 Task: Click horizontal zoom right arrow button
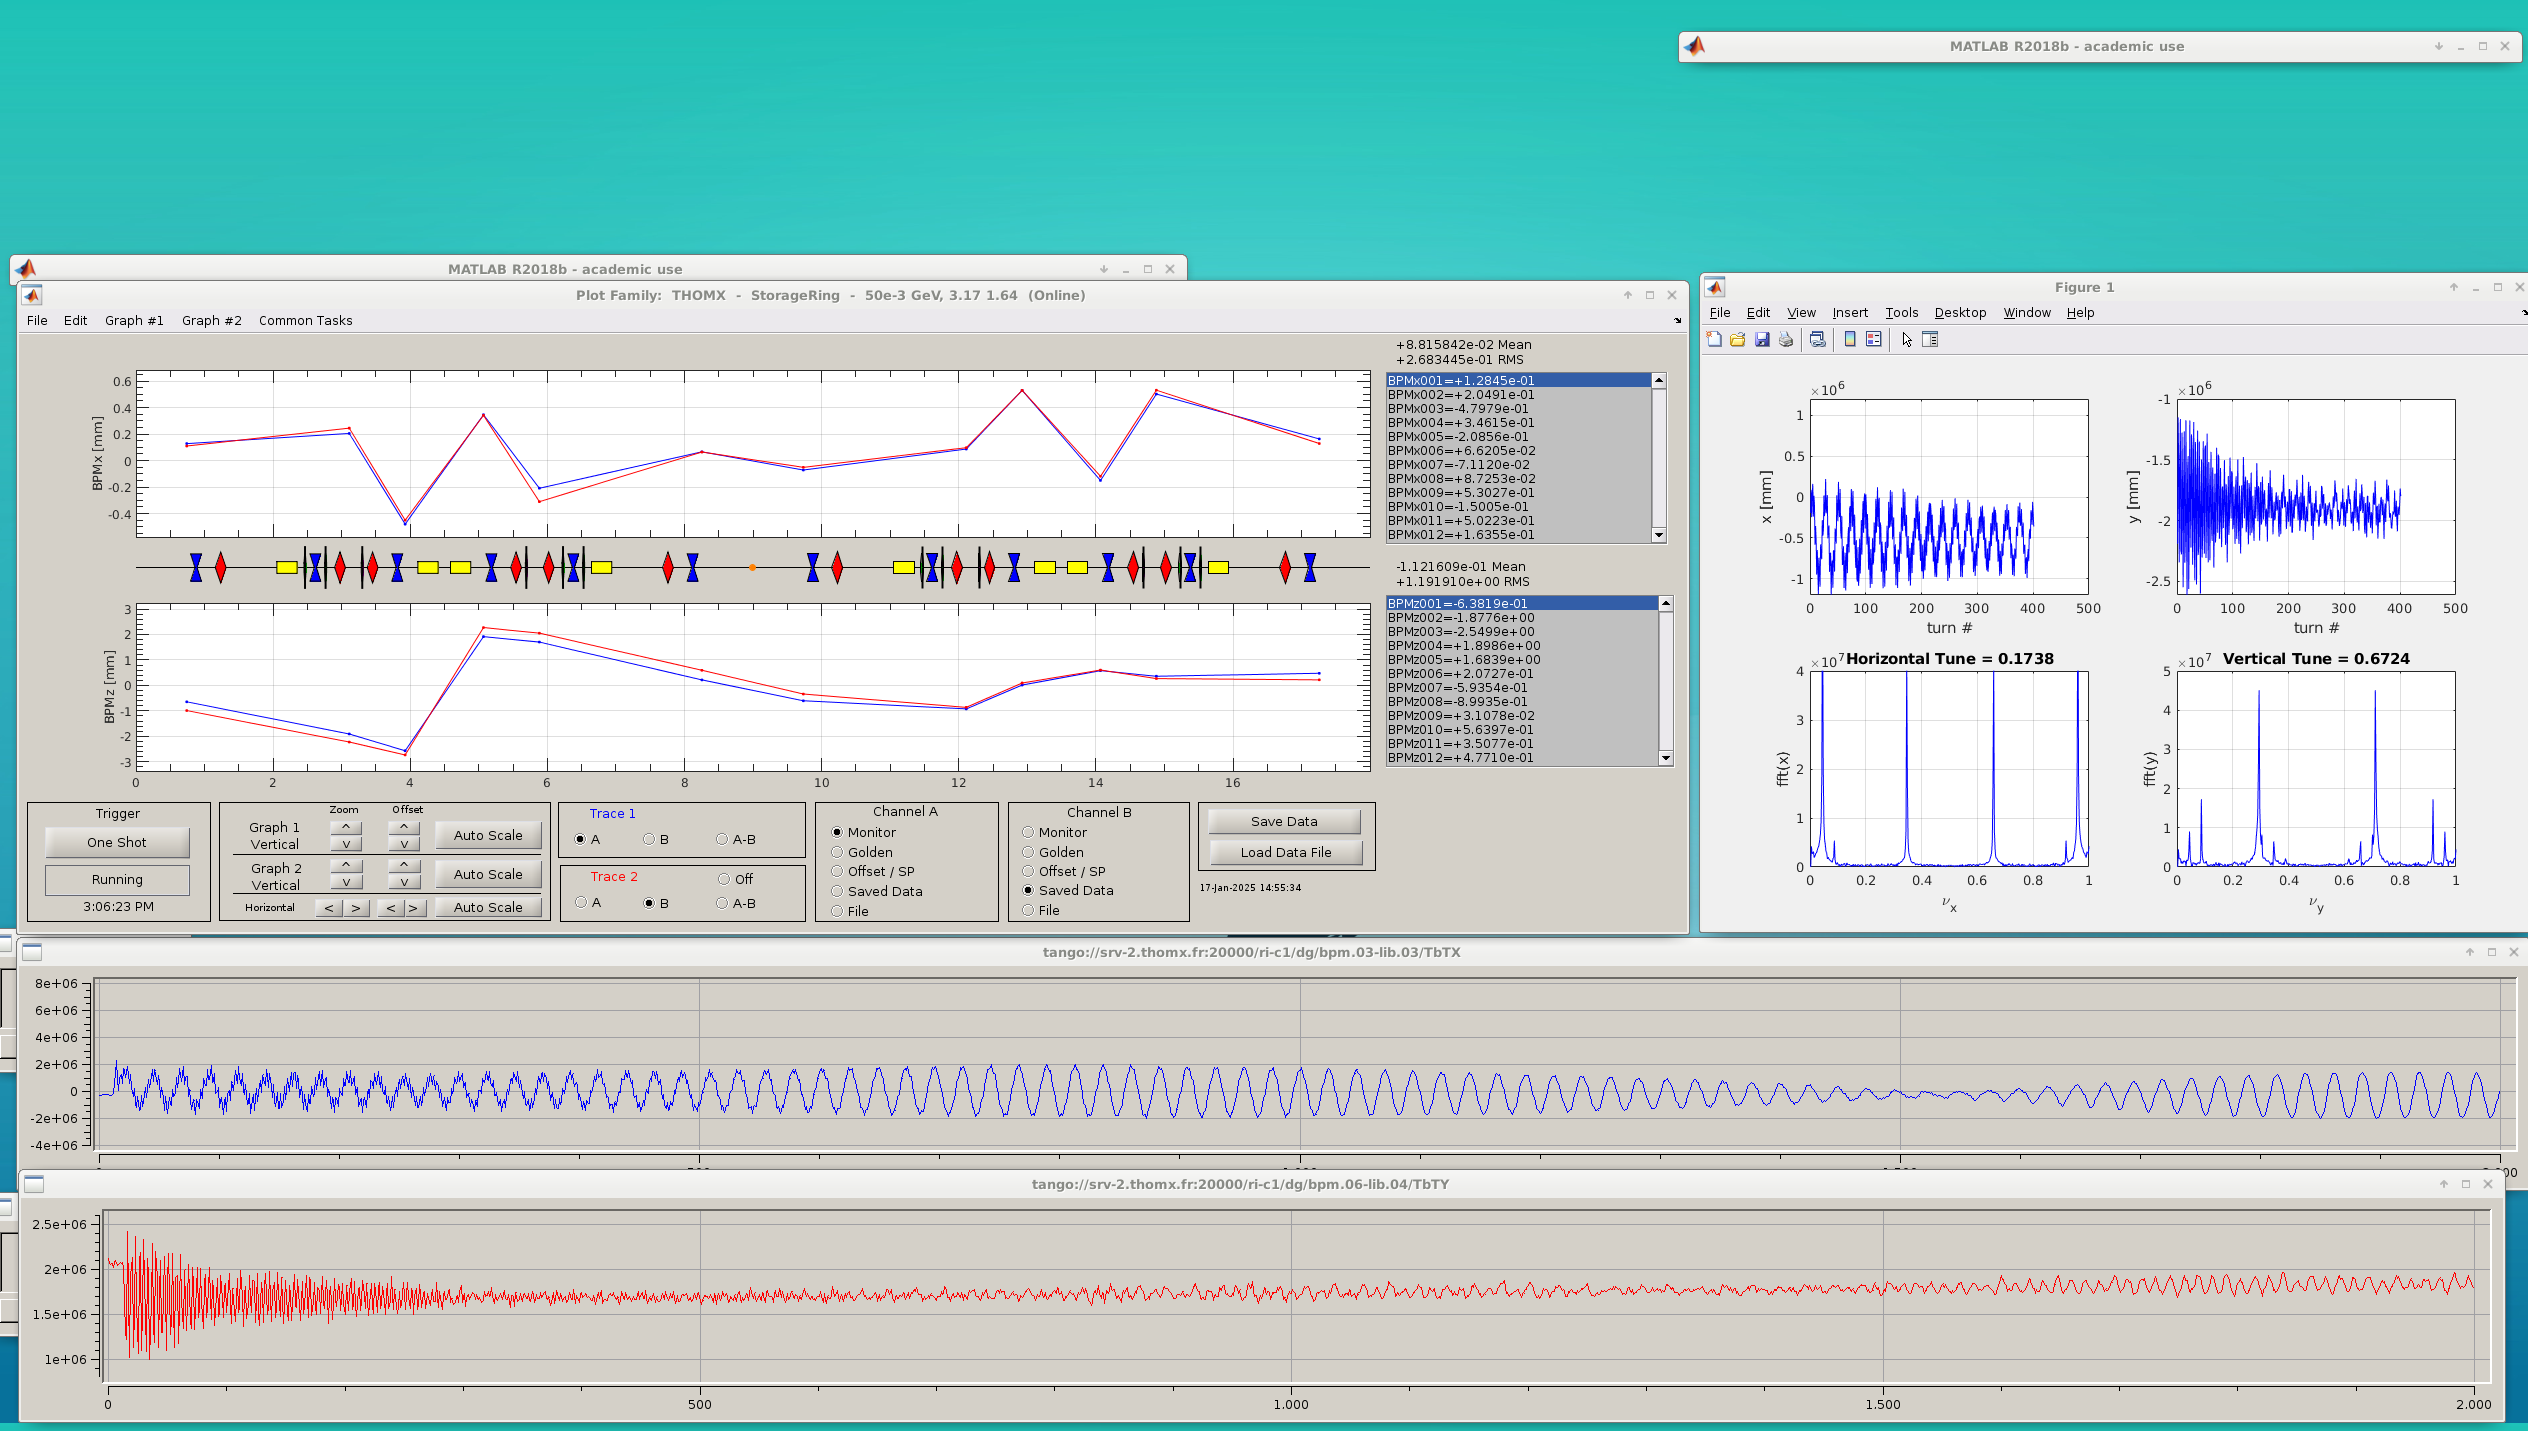pos(355,908)
